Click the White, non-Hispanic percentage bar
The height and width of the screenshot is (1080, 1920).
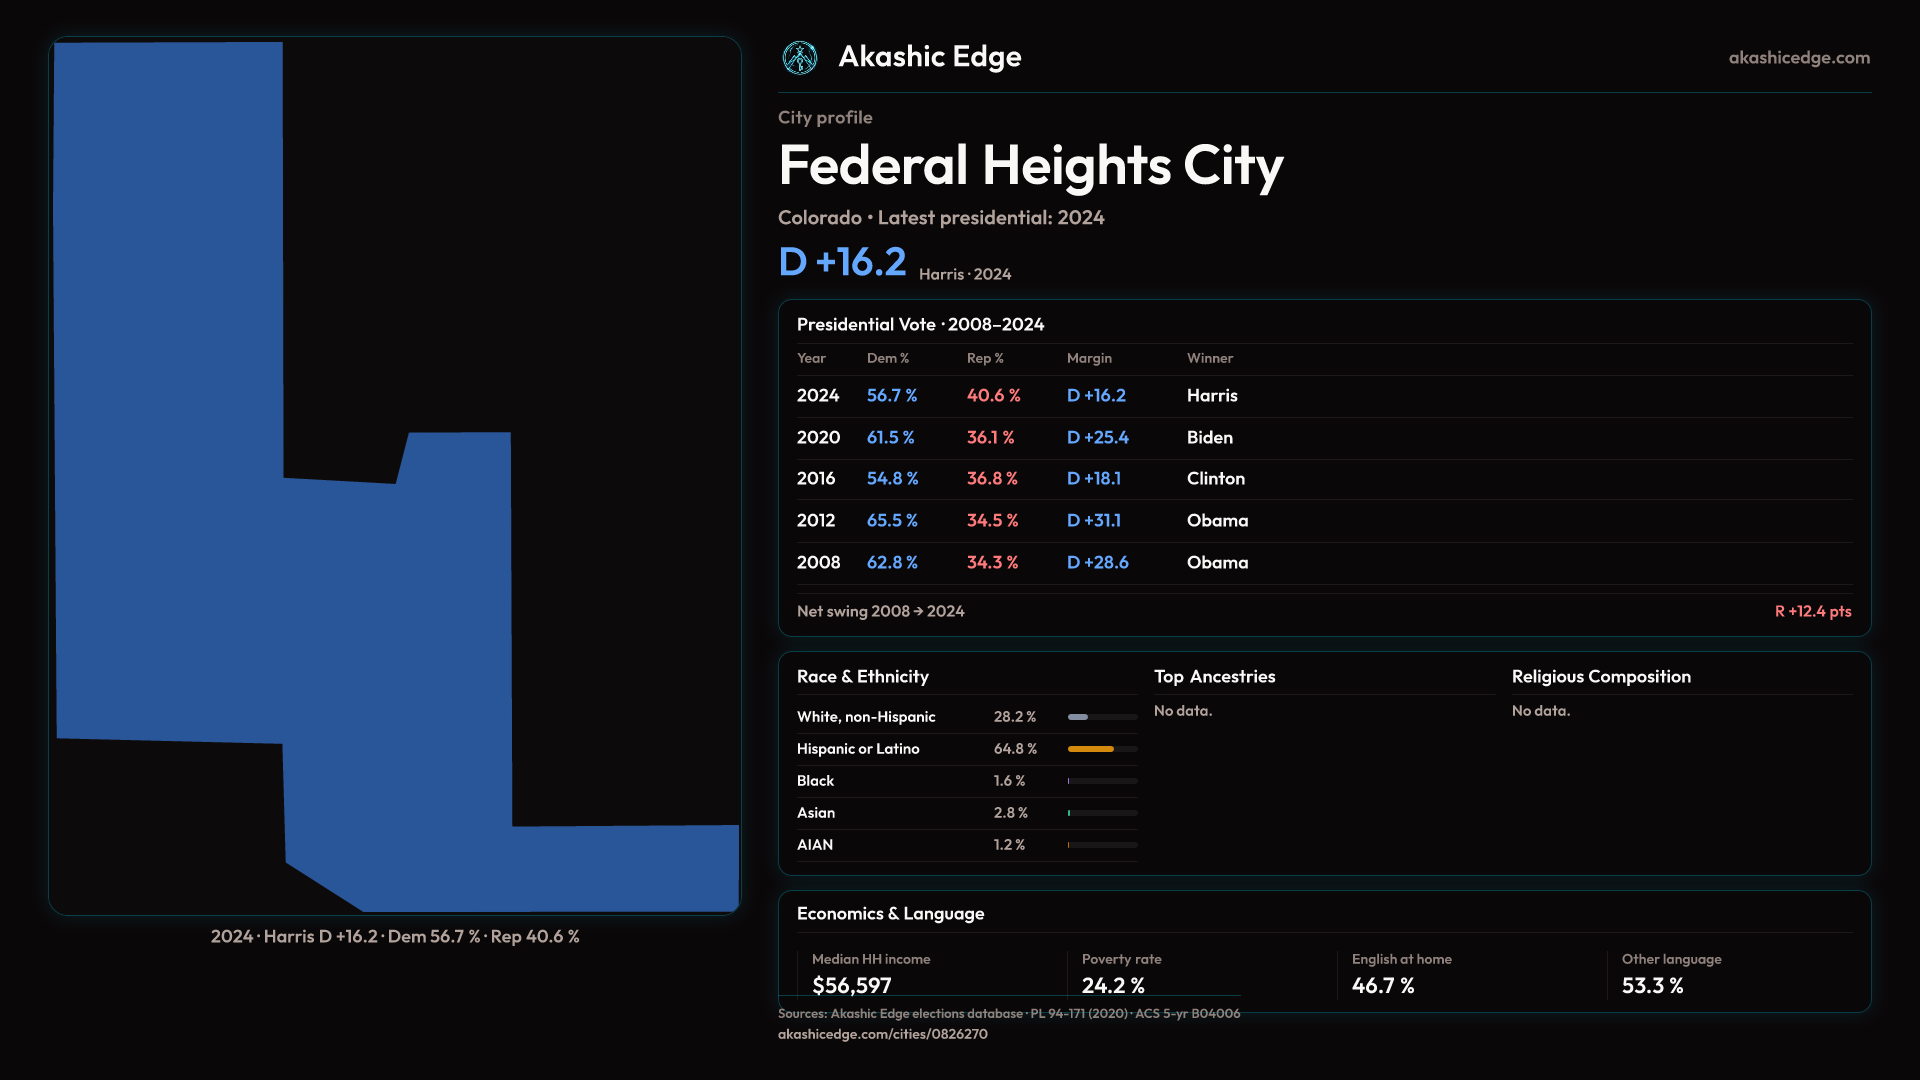[x=1078, y=717]
